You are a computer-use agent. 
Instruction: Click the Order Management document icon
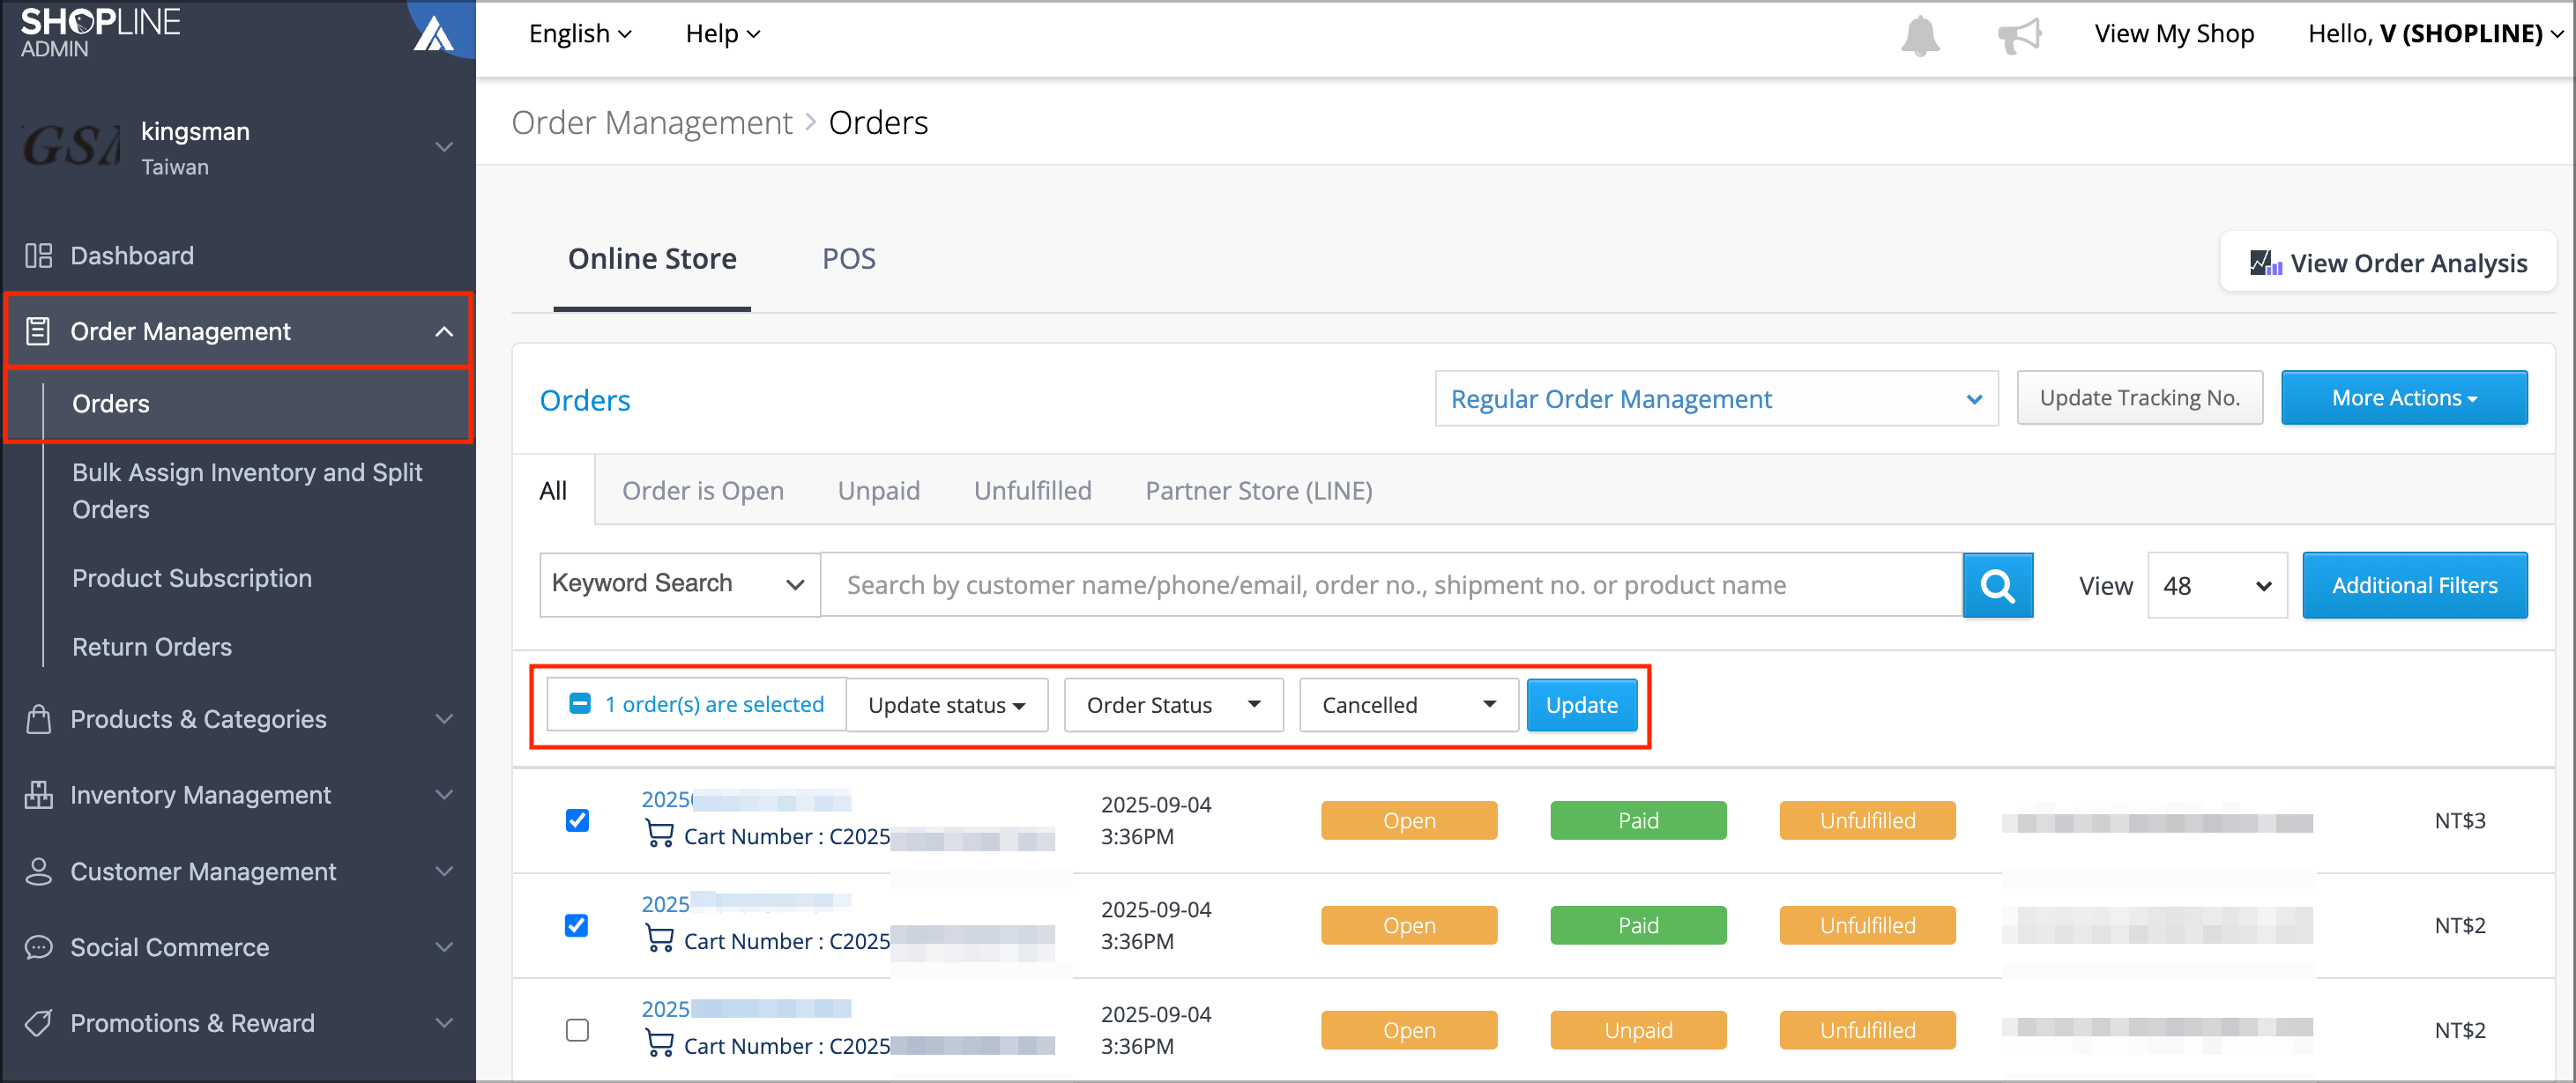[38, 331]
